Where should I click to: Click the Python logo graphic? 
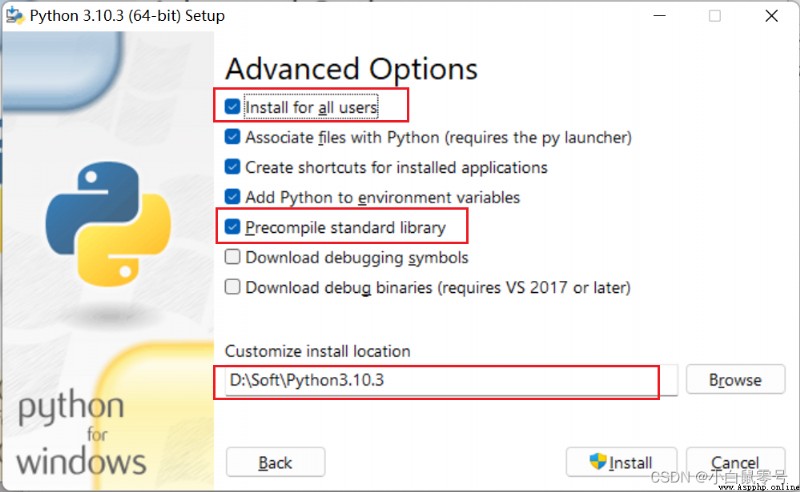(x=108, y=224)
